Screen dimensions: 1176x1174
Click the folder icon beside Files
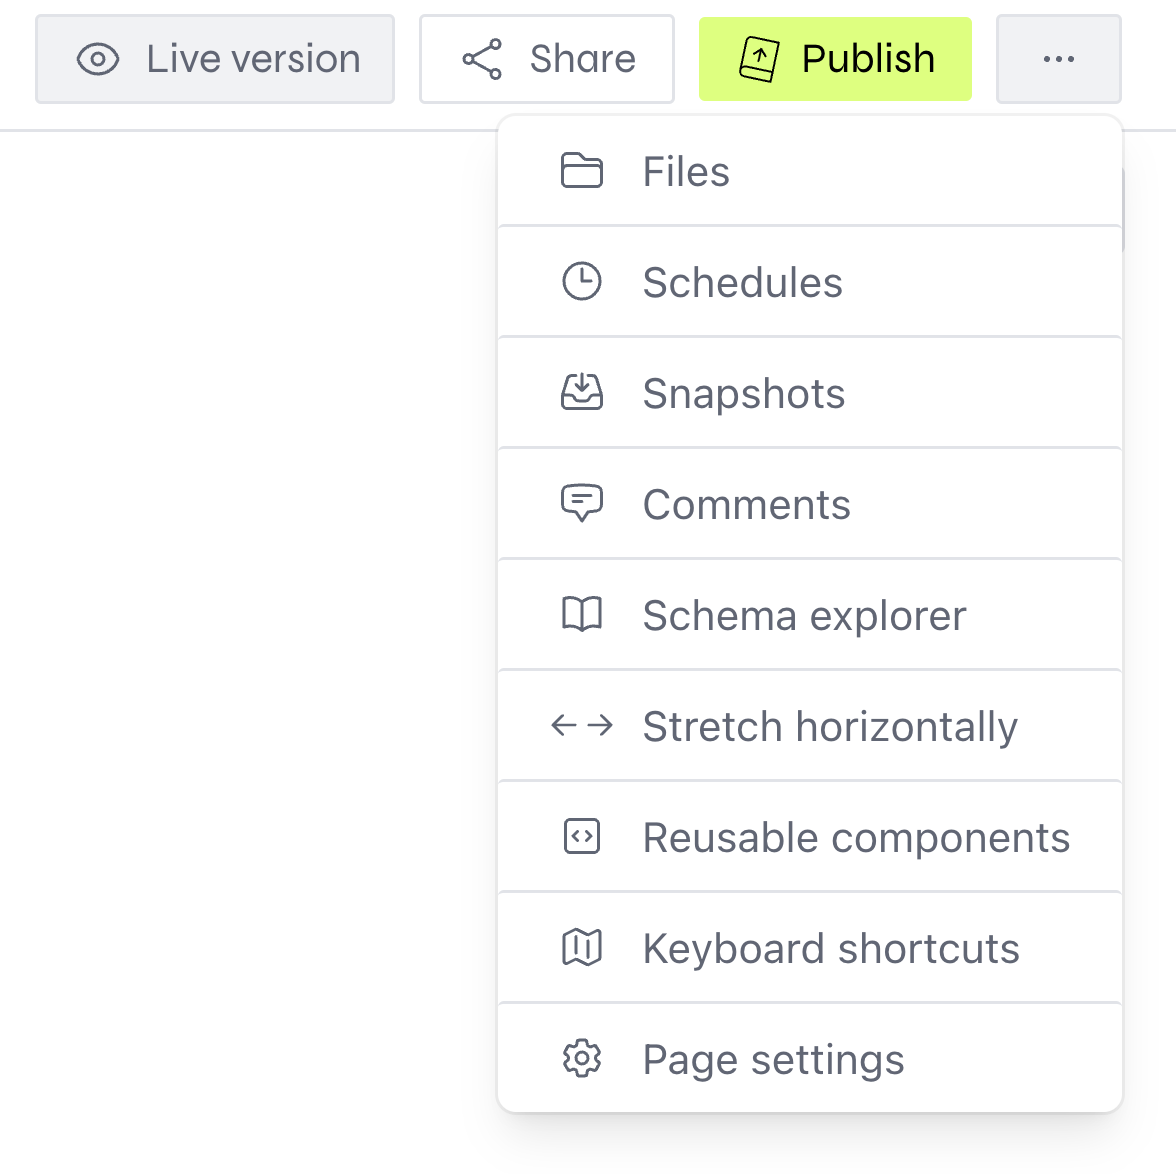click(582, 171)
